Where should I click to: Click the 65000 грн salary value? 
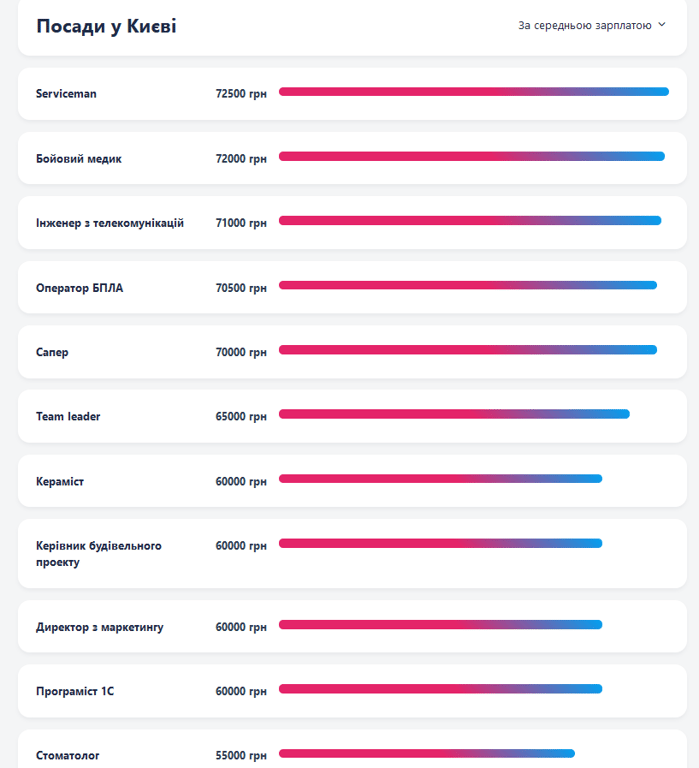pos(241,416)
